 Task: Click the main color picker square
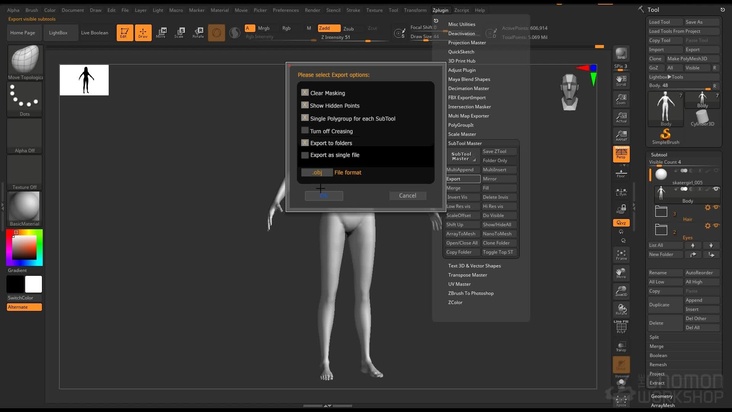pos(24,247)
